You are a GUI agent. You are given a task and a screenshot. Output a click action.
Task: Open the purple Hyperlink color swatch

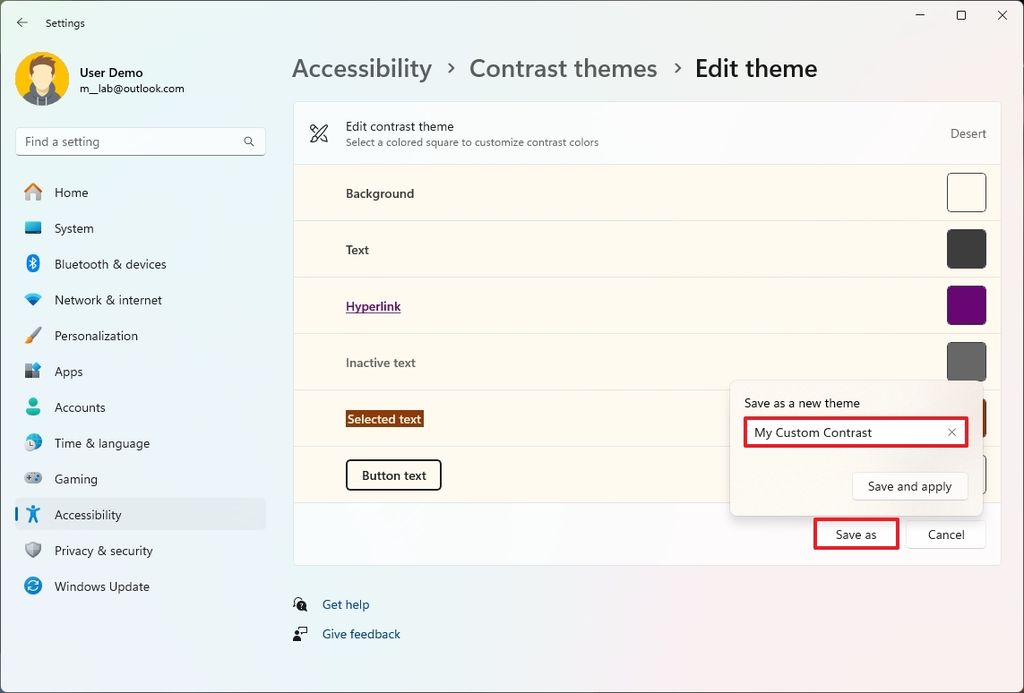pyautogui.click(x=966, y=305)
